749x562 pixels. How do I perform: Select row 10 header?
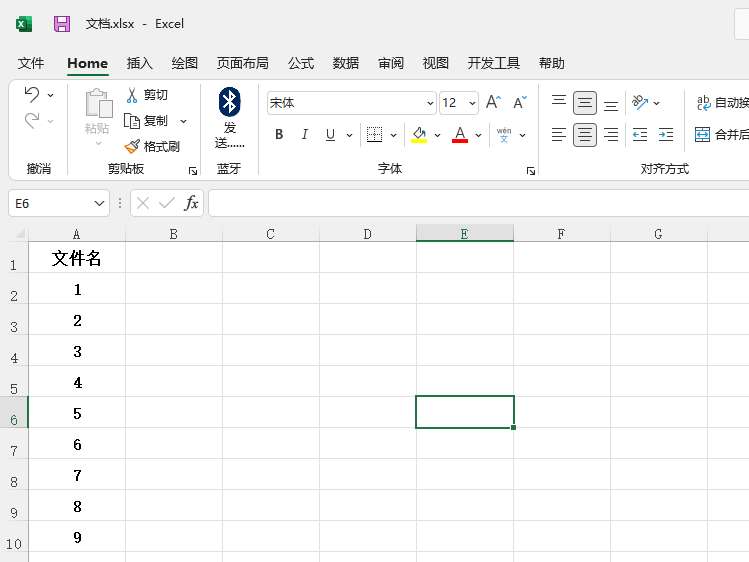(14, 537)
